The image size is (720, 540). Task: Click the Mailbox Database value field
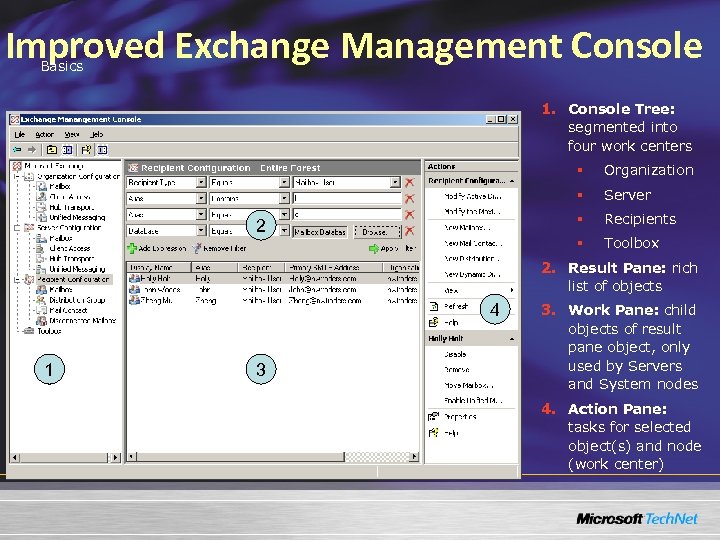(x=320, y=232)
